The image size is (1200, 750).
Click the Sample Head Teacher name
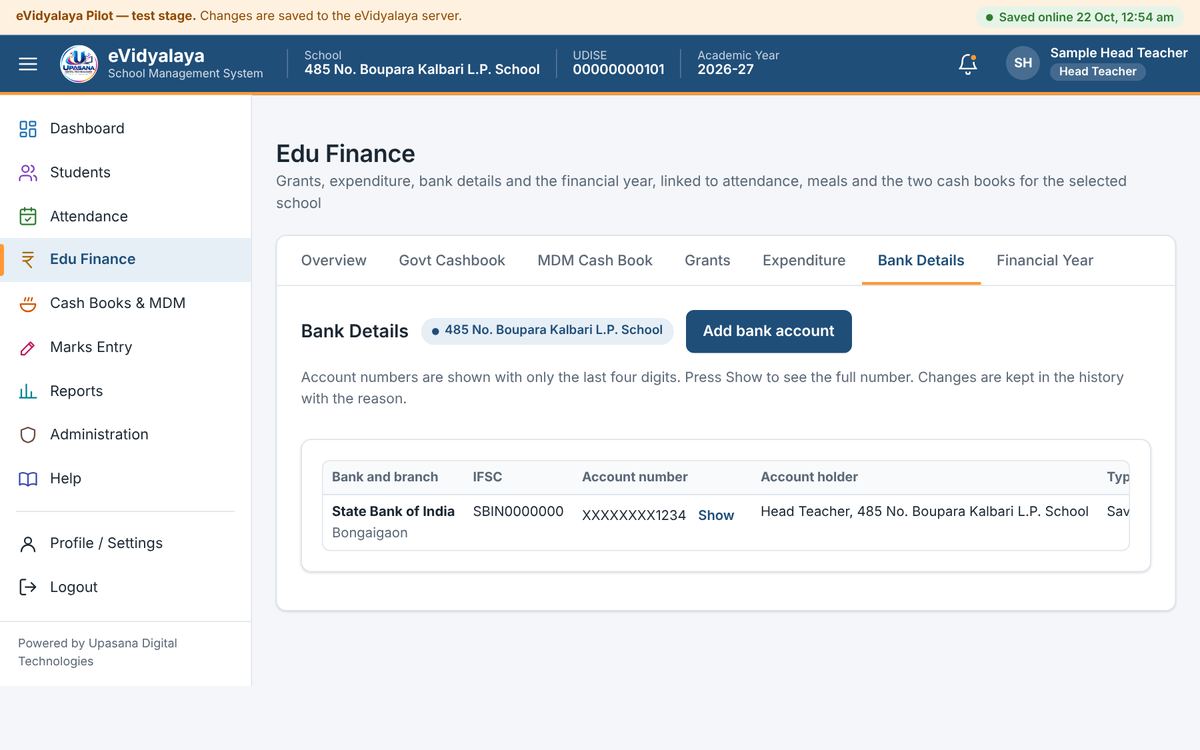(x=1119, y=53)
